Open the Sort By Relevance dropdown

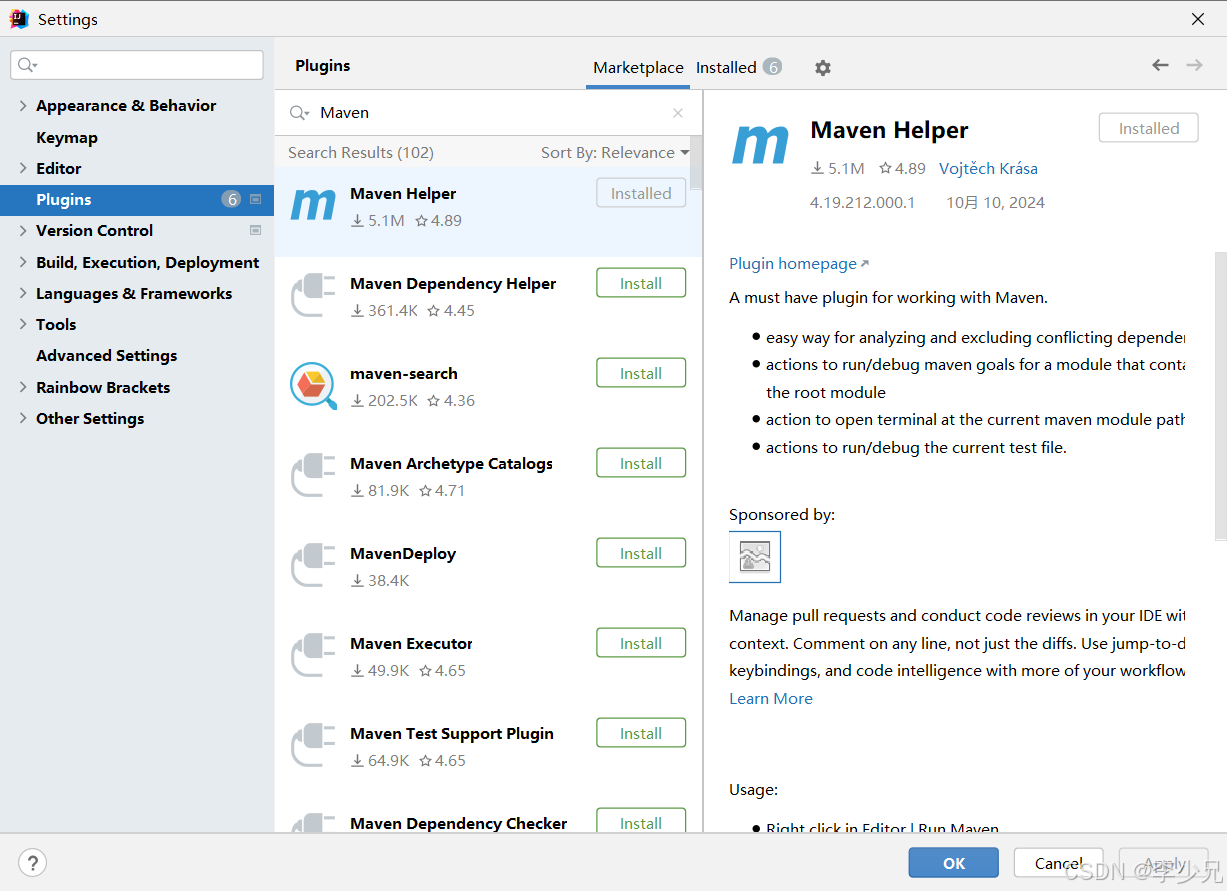[615, 153]
